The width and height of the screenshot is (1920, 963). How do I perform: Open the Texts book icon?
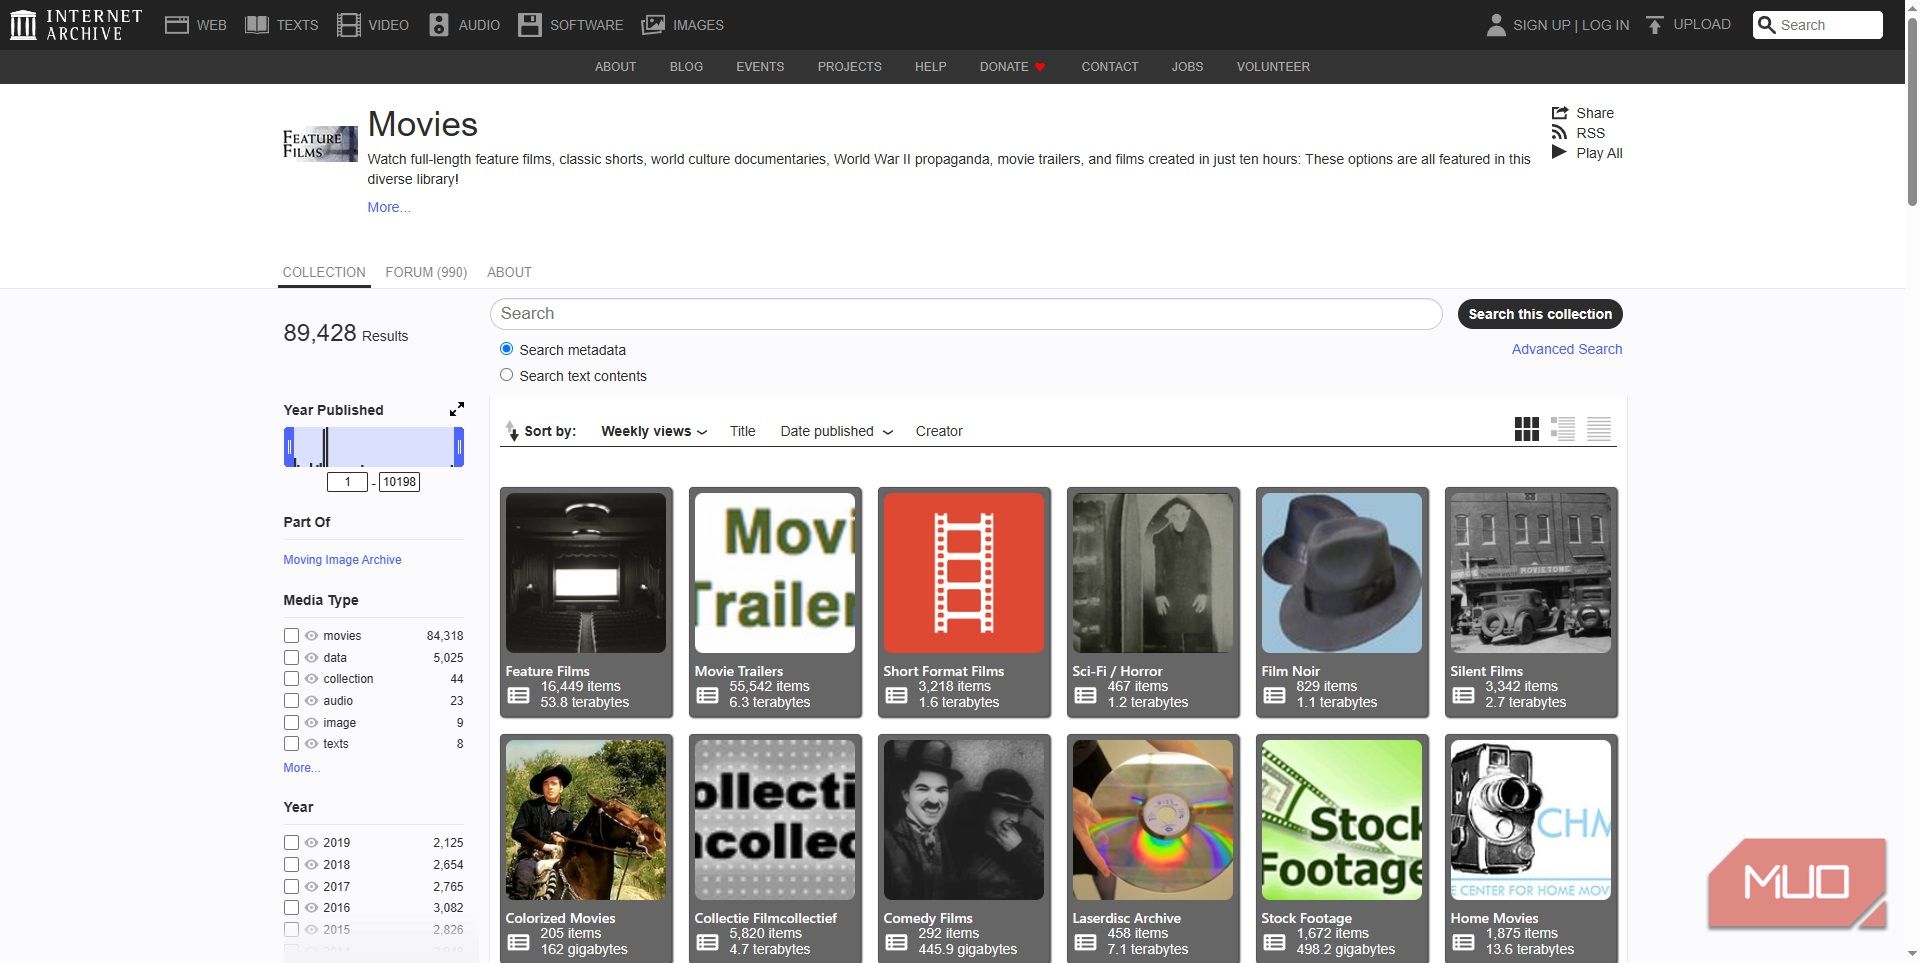point(257,25)
